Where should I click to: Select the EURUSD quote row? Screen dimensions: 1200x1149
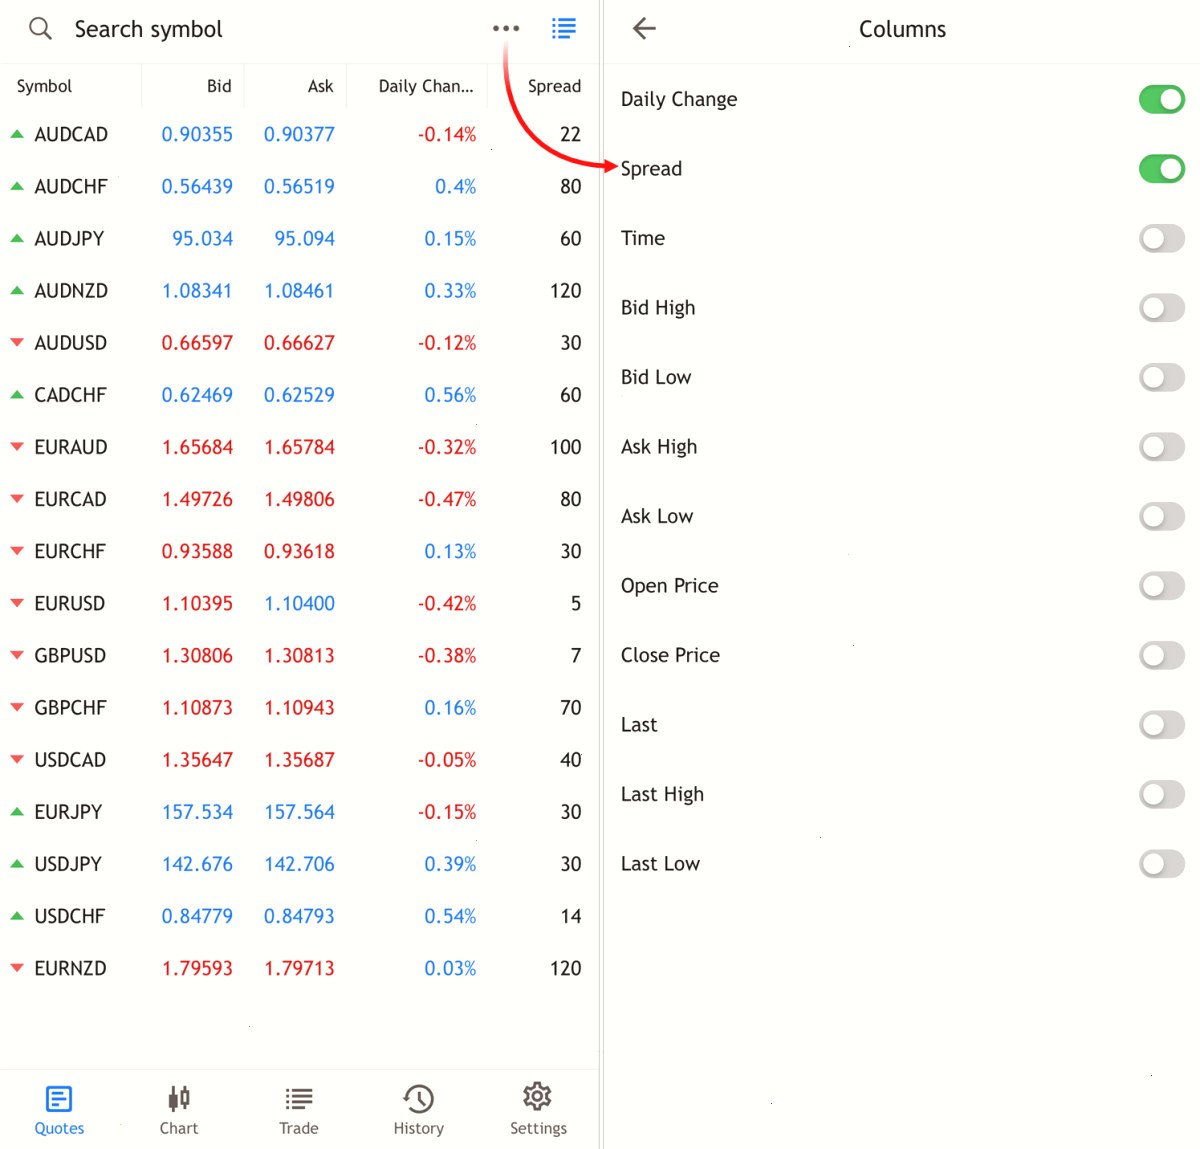coord(299,603)
